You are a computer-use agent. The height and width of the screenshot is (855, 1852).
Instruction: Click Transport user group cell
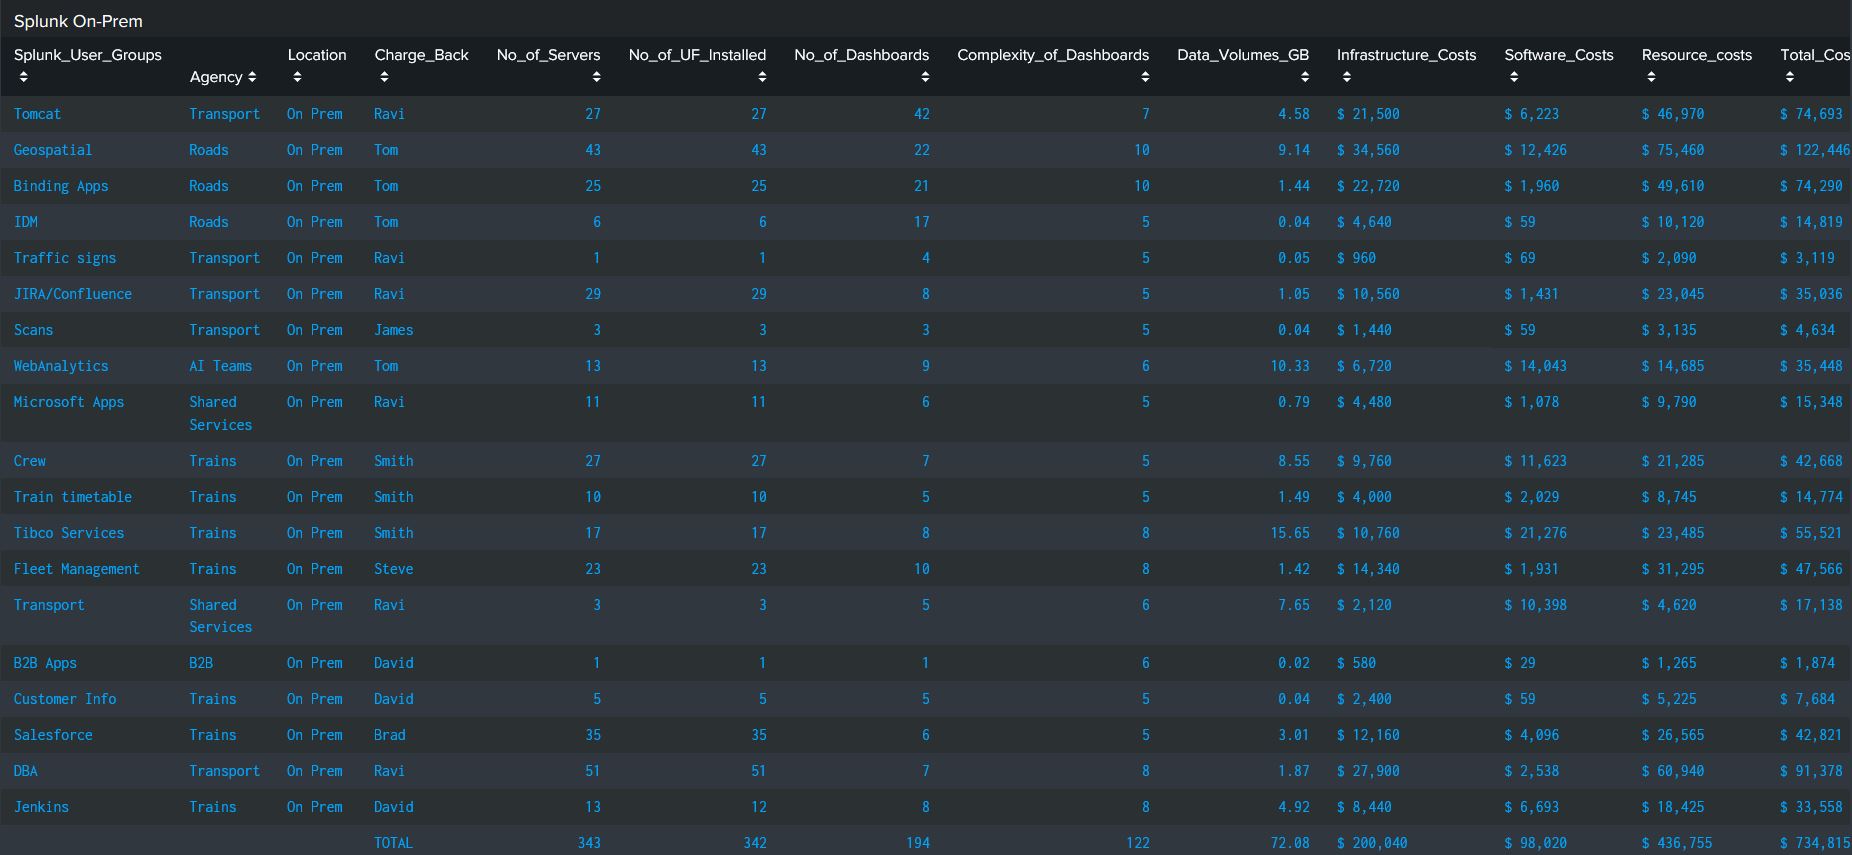click(x=49, y=605)
